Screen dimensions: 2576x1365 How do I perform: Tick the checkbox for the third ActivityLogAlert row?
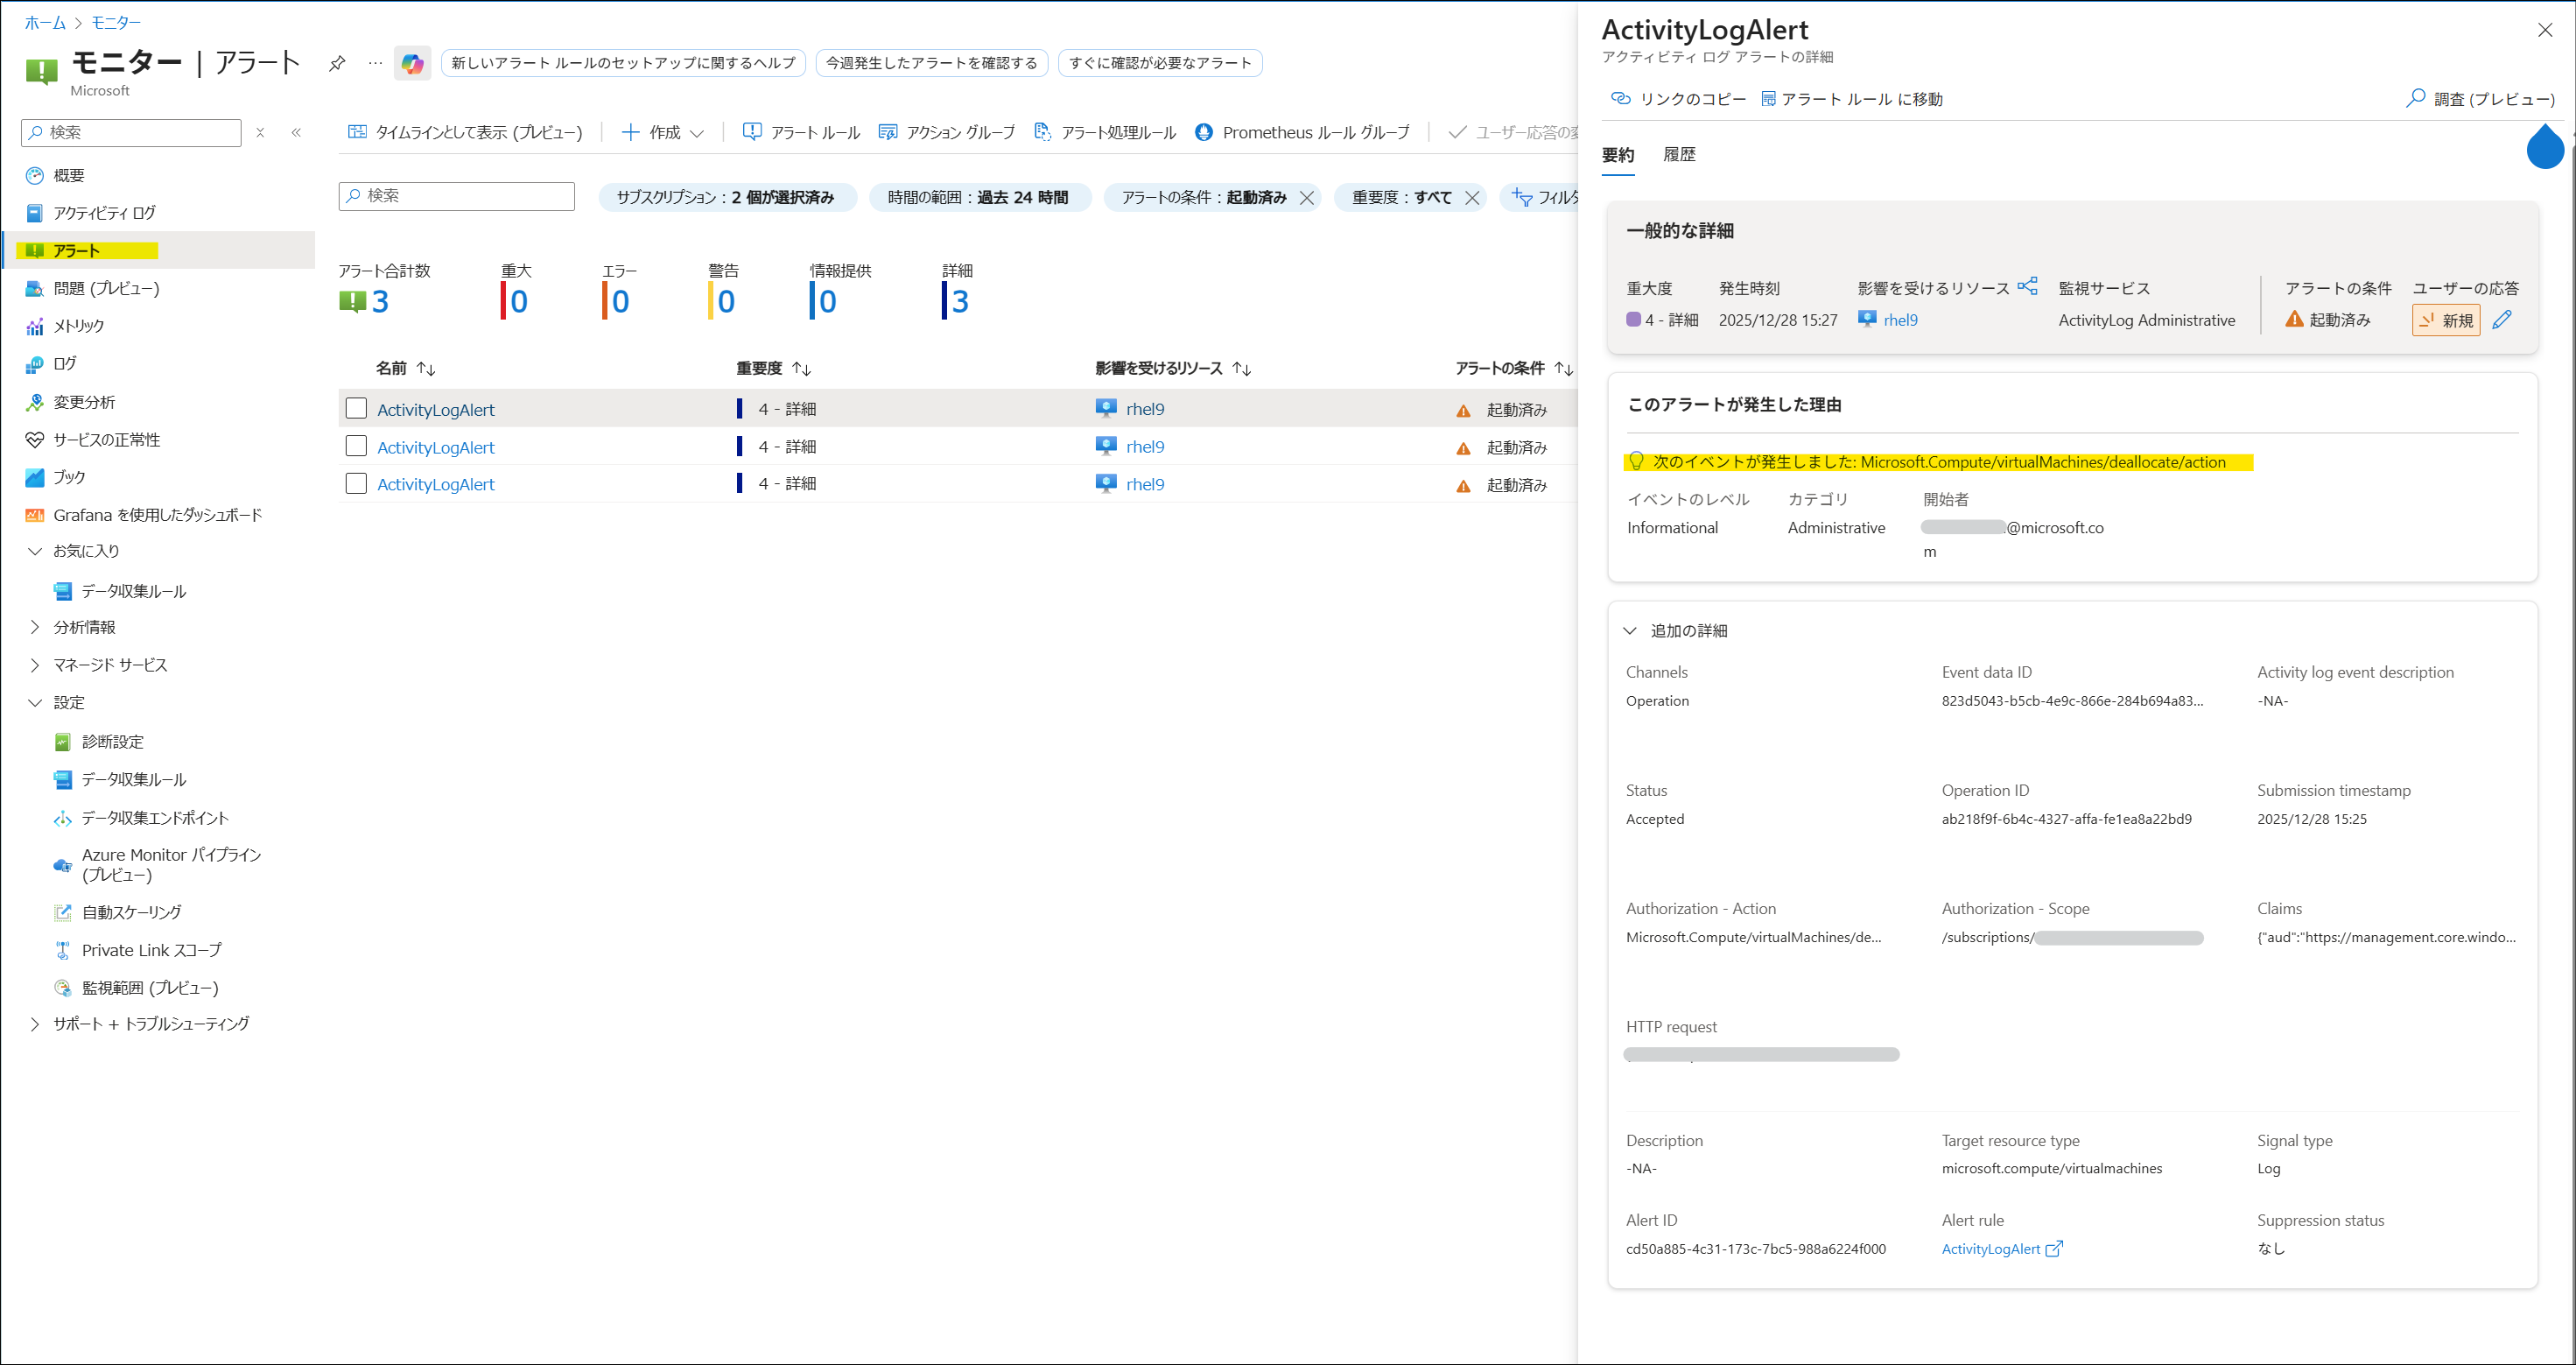pos(356,484)
